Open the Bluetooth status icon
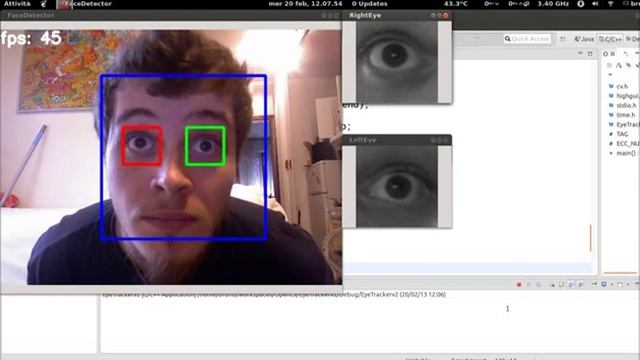The image size is (640, 360). click(580, 4)
